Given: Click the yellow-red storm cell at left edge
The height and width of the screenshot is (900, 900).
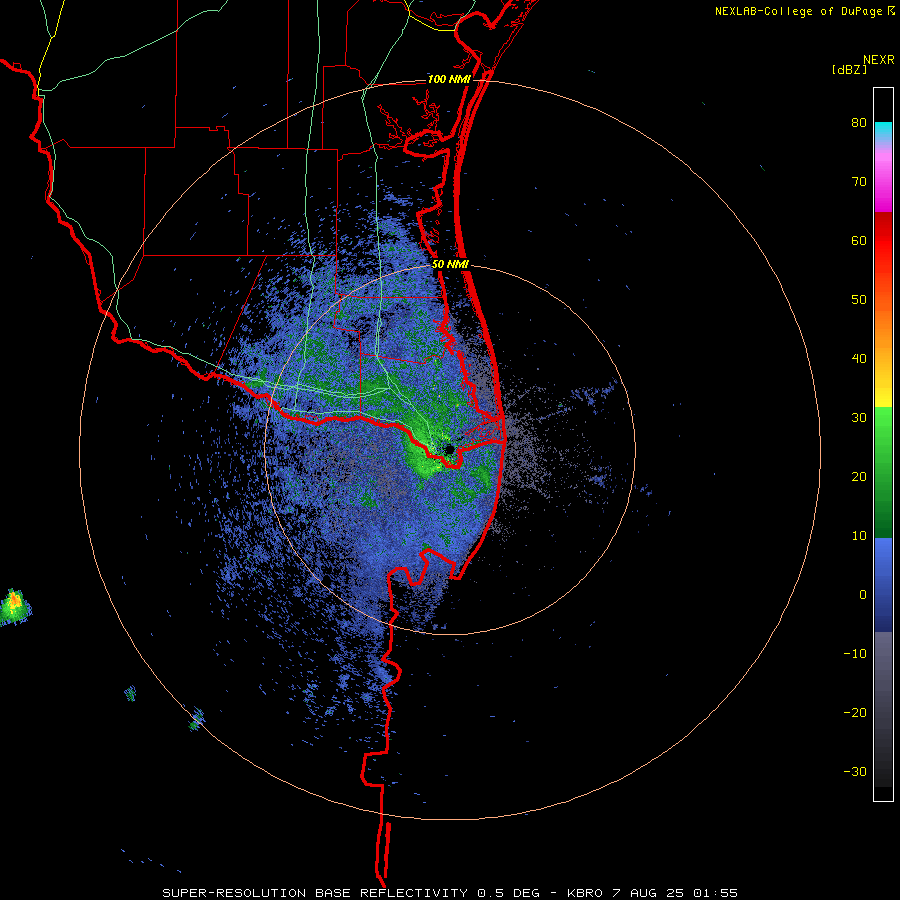Looking at the screenshot, I should [x=14, y=606].
